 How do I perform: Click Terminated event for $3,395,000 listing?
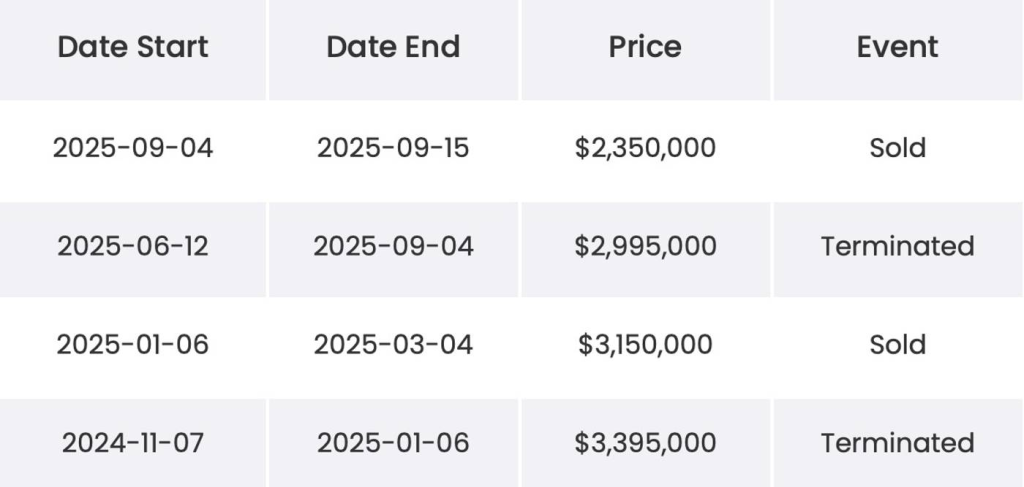pyautogui.click(x=897, y=443)
